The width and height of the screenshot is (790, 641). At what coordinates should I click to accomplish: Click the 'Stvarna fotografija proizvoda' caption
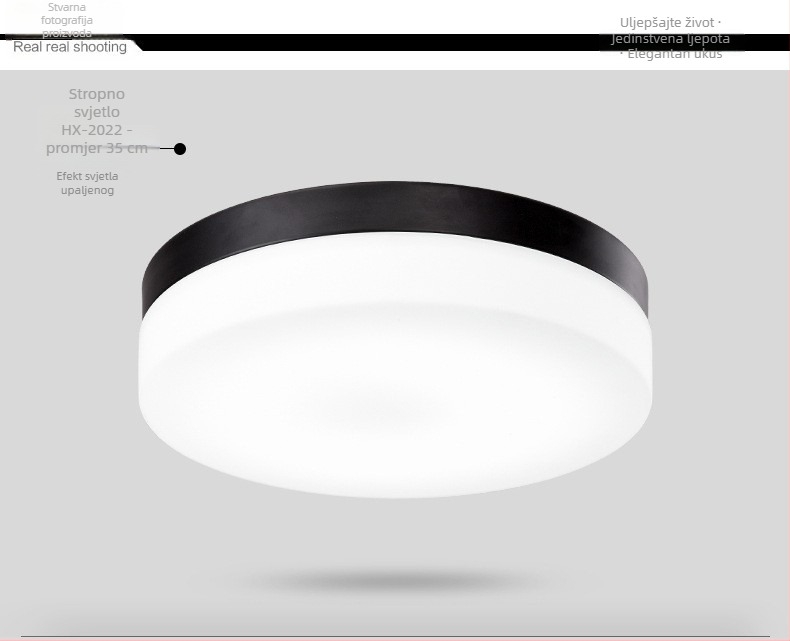point(67,20)
